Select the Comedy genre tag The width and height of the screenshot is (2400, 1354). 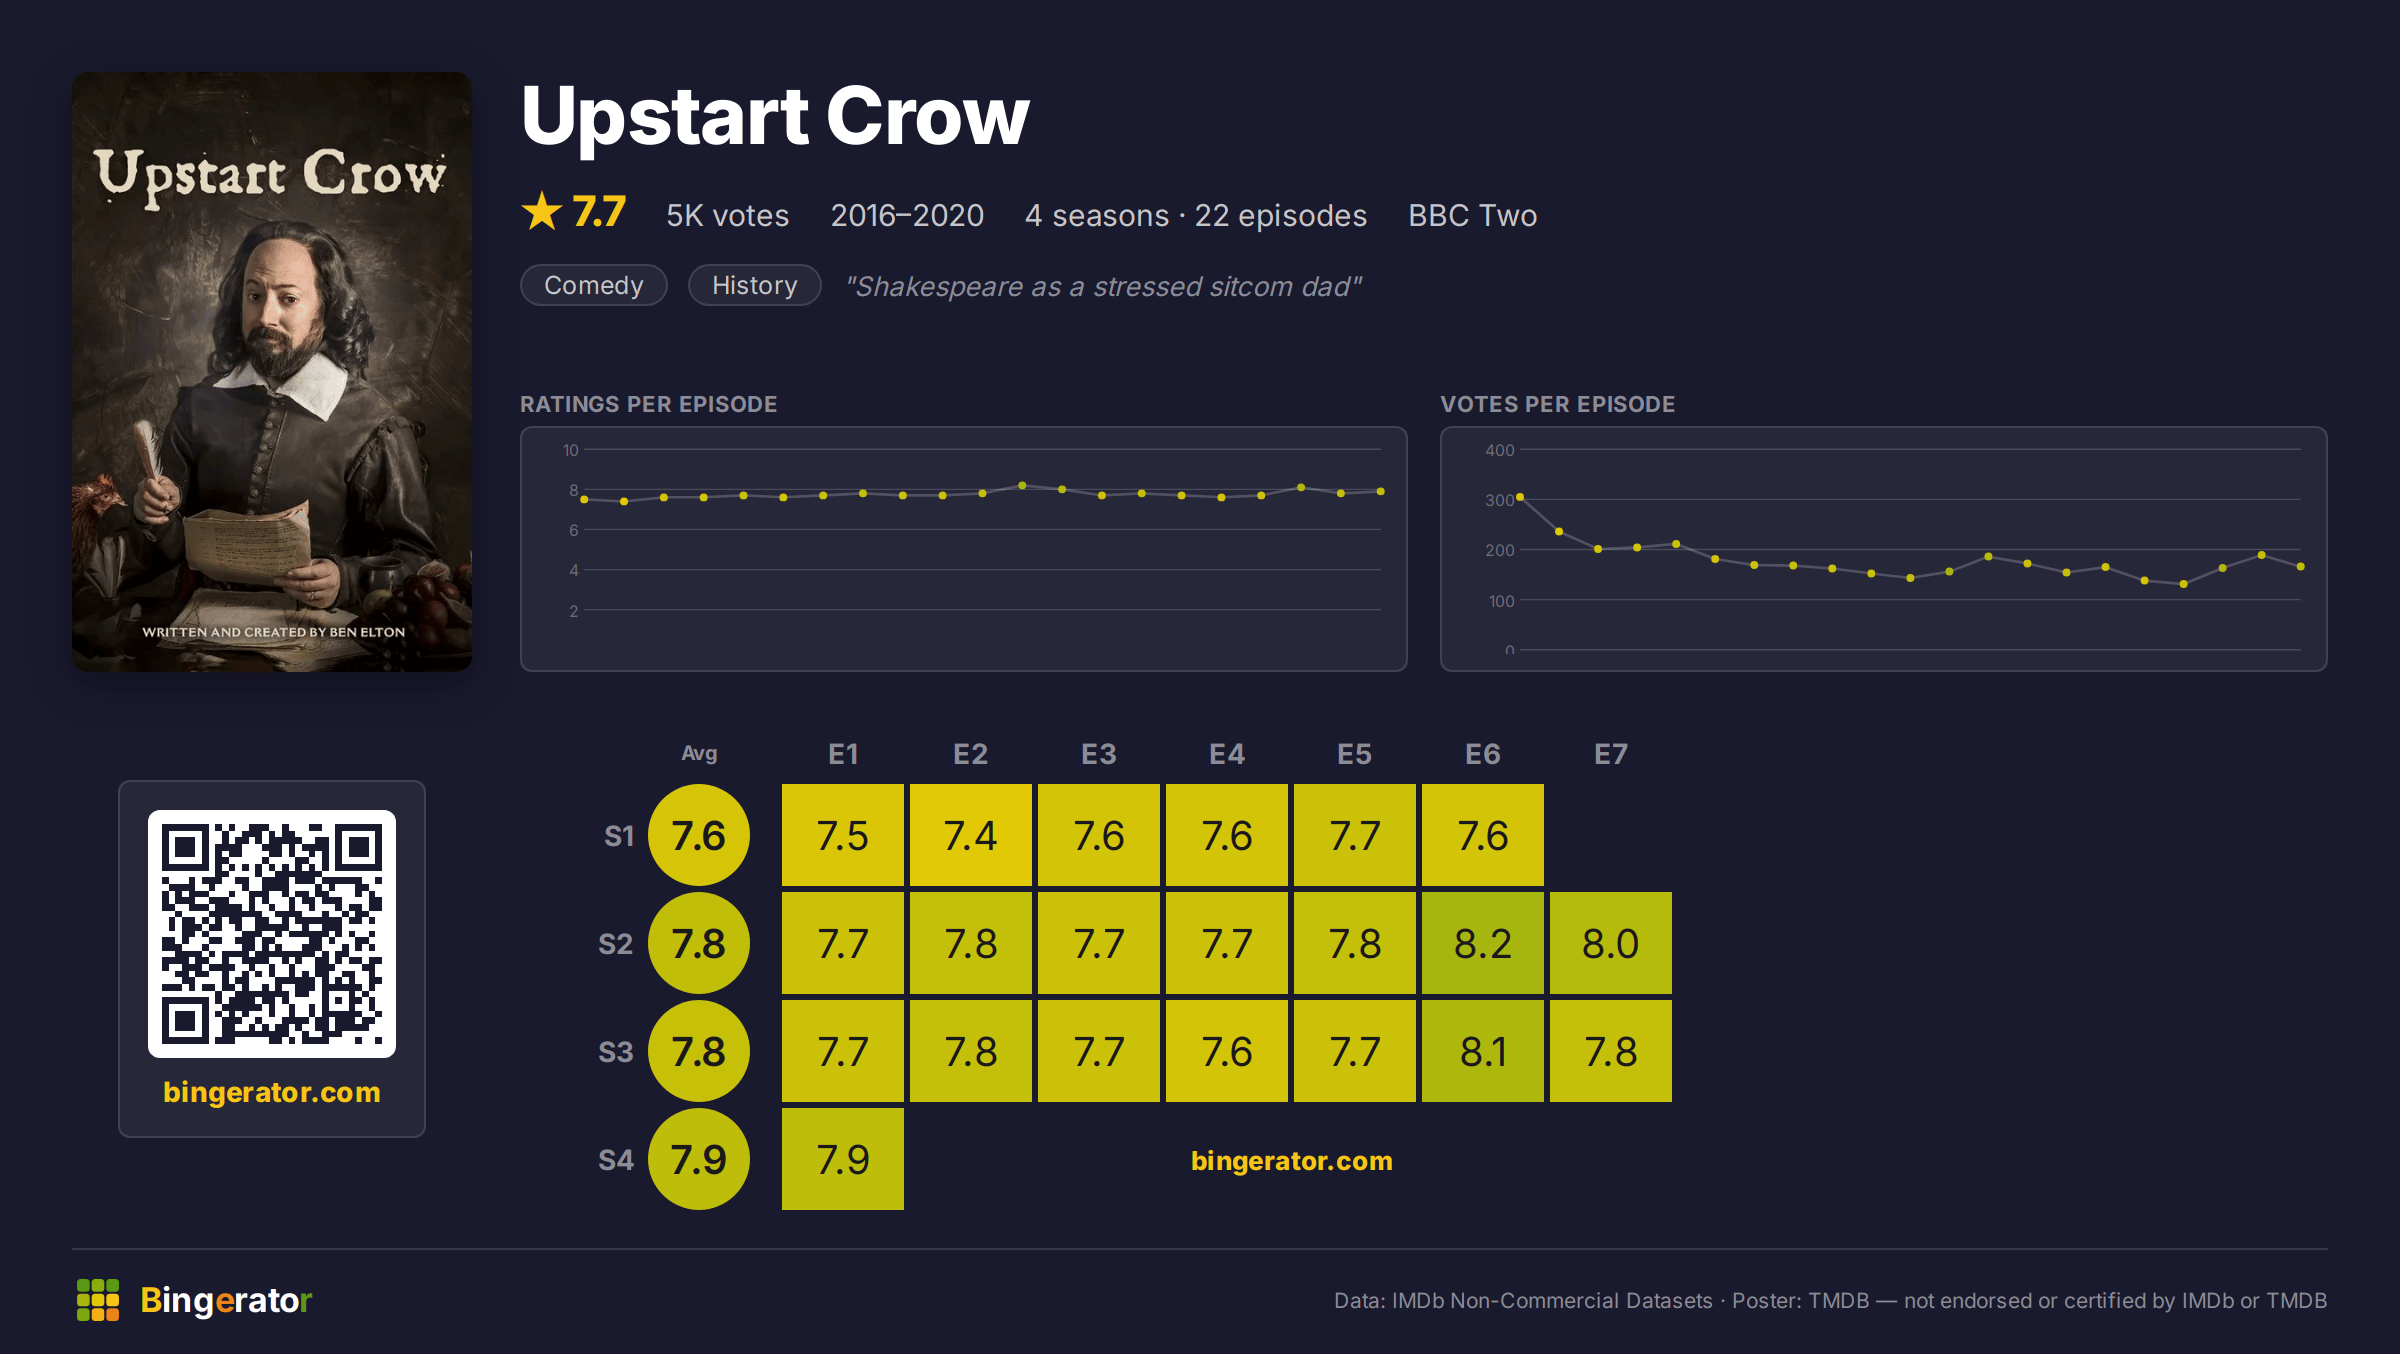pos(594,285)
